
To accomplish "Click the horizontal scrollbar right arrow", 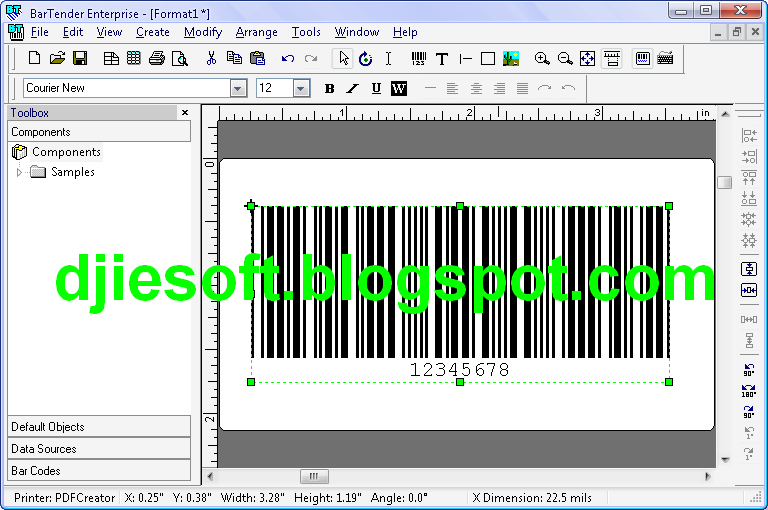I will point(708,476).
